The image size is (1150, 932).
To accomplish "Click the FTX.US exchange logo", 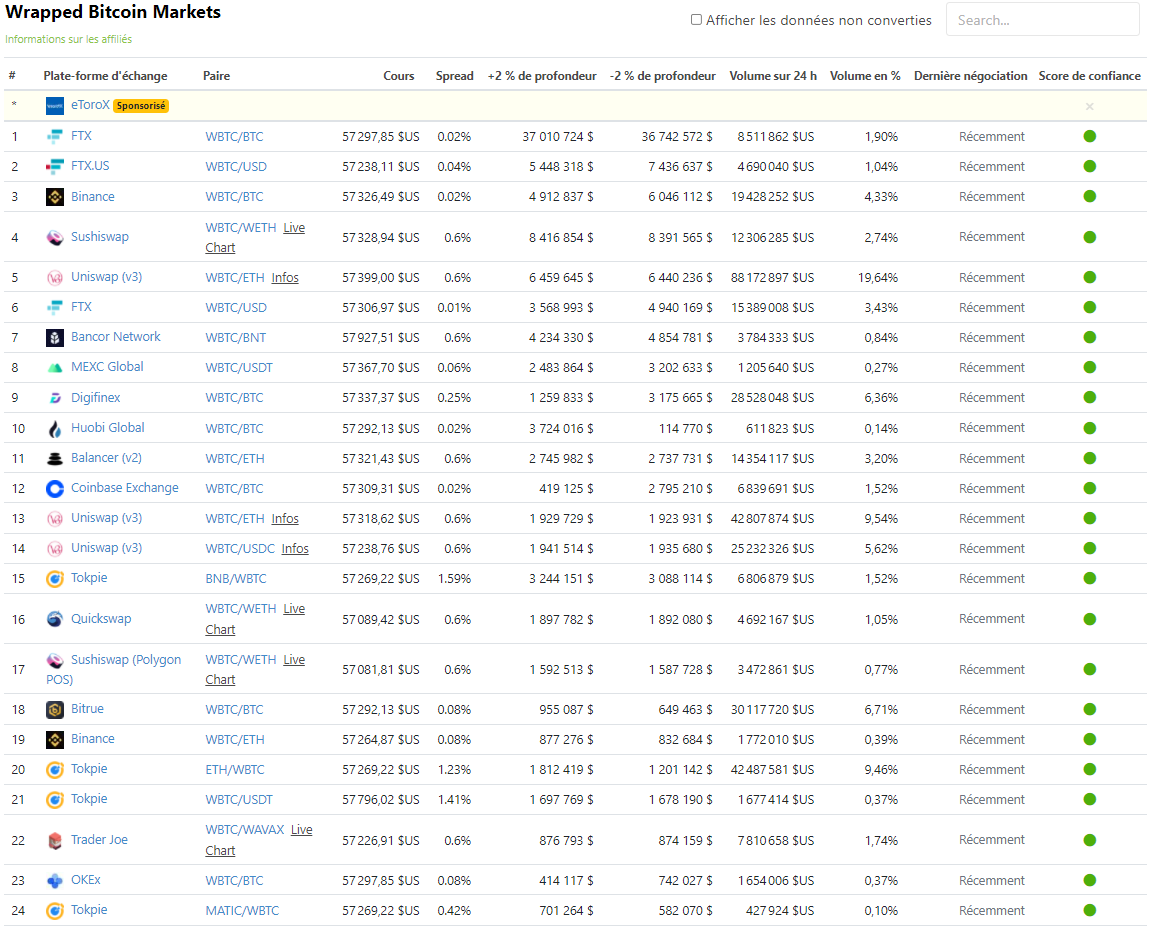I will (54, 166).
